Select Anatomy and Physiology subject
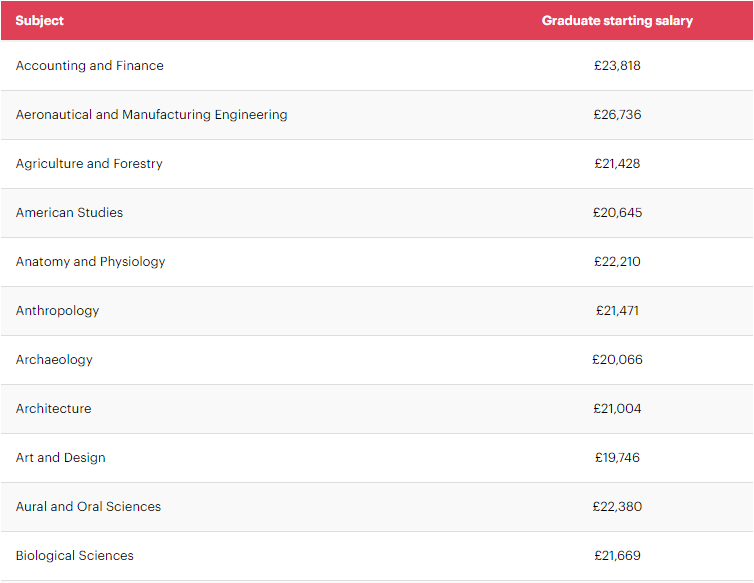The width and height of the screenshot is (754, 583). [x=90, y=262]
